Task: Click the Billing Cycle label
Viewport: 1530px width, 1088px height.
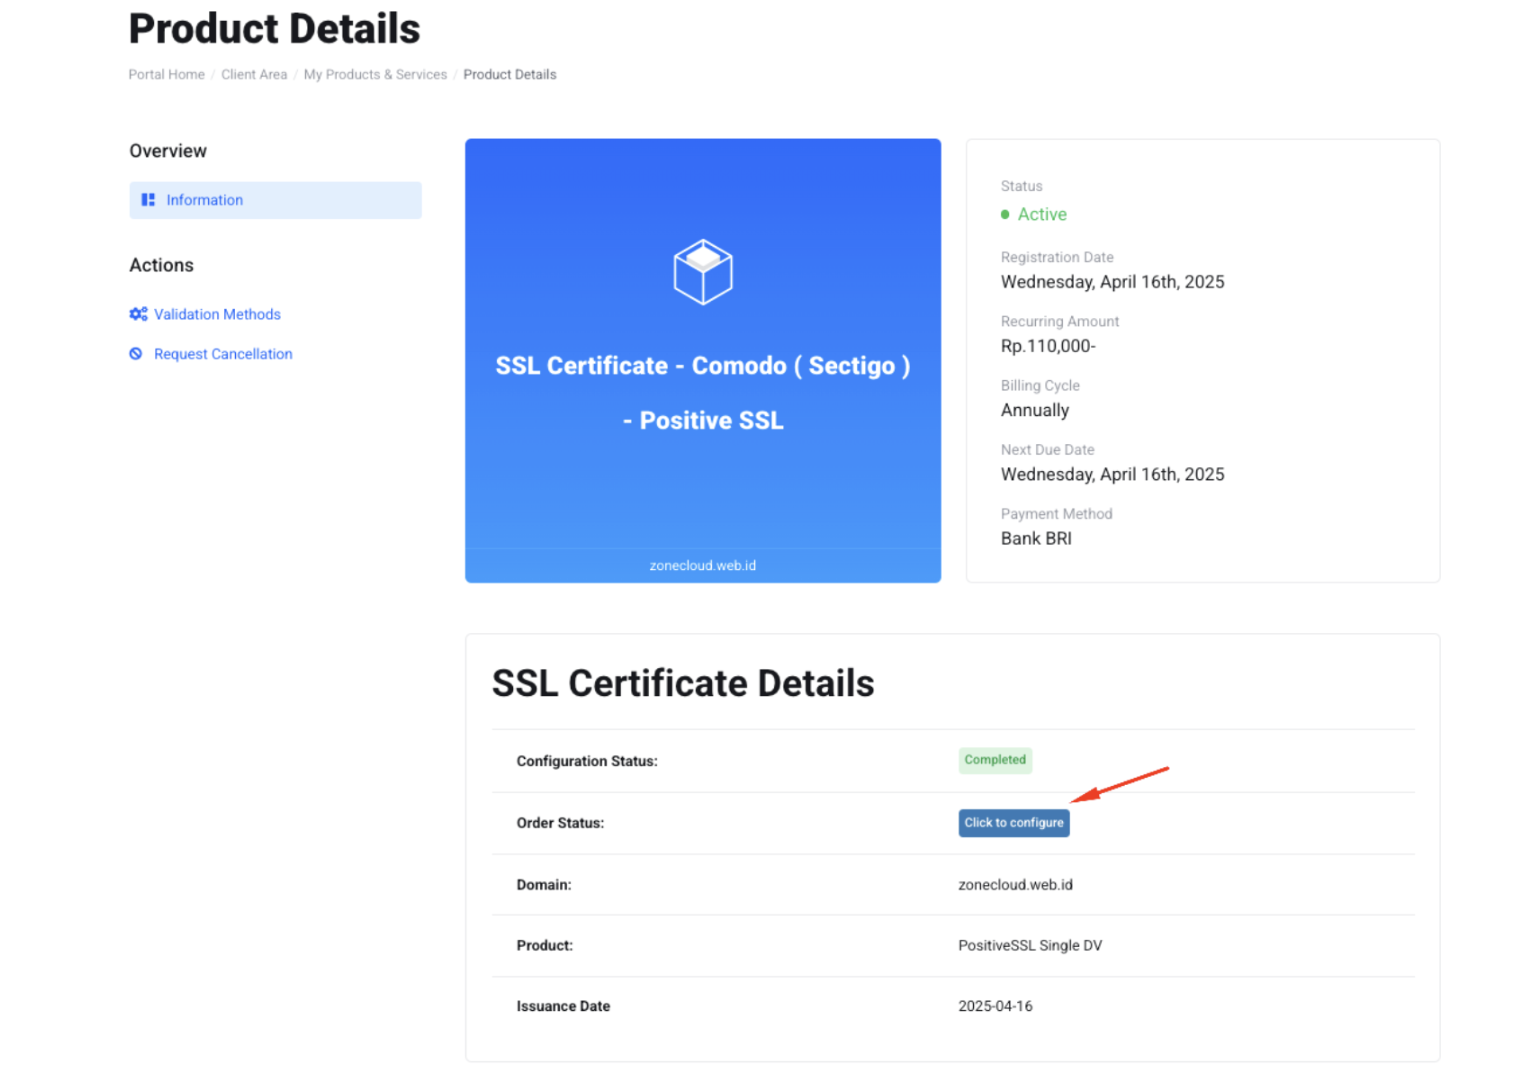Action: coord(1040,386)
